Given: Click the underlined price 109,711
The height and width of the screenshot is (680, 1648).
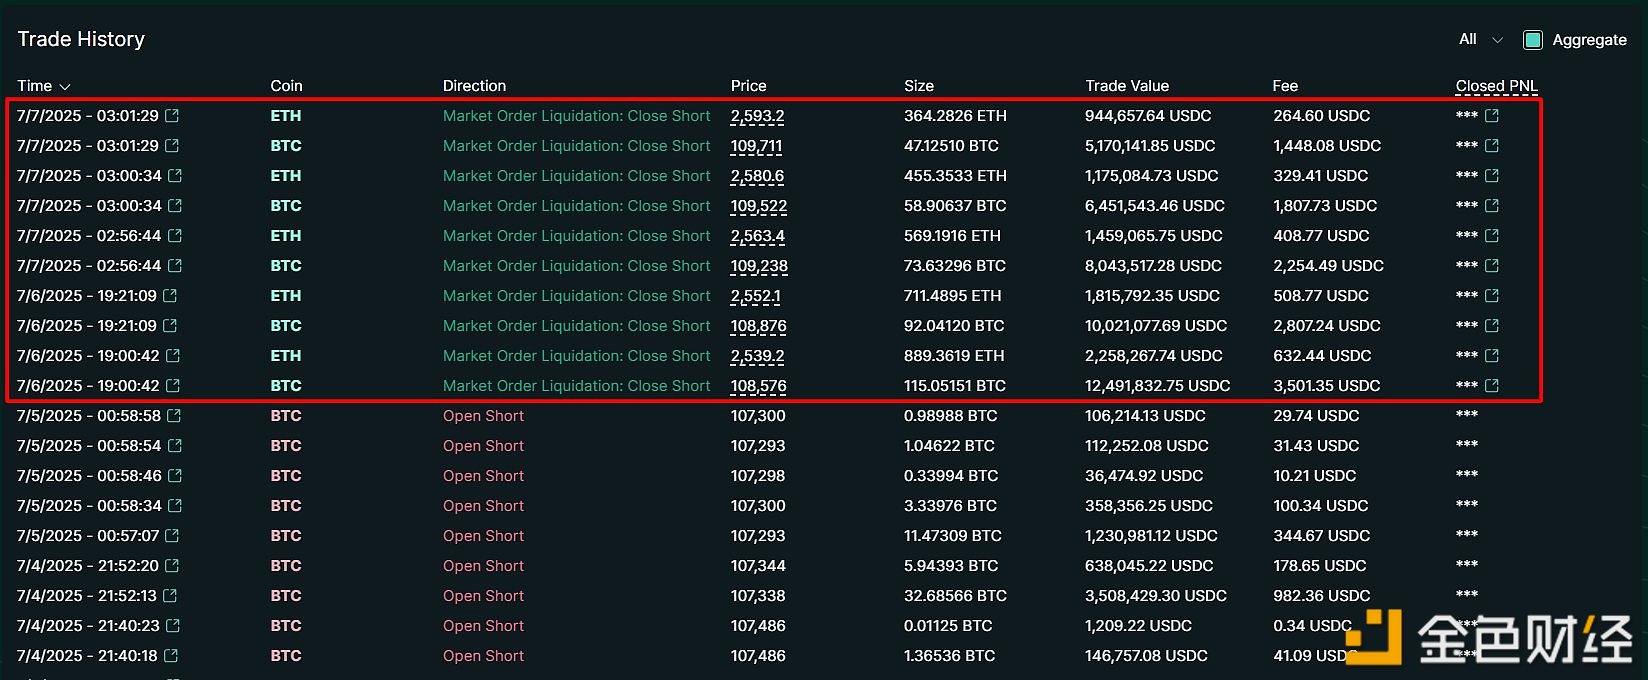Looking at the screenshot, I should [756, 146].
